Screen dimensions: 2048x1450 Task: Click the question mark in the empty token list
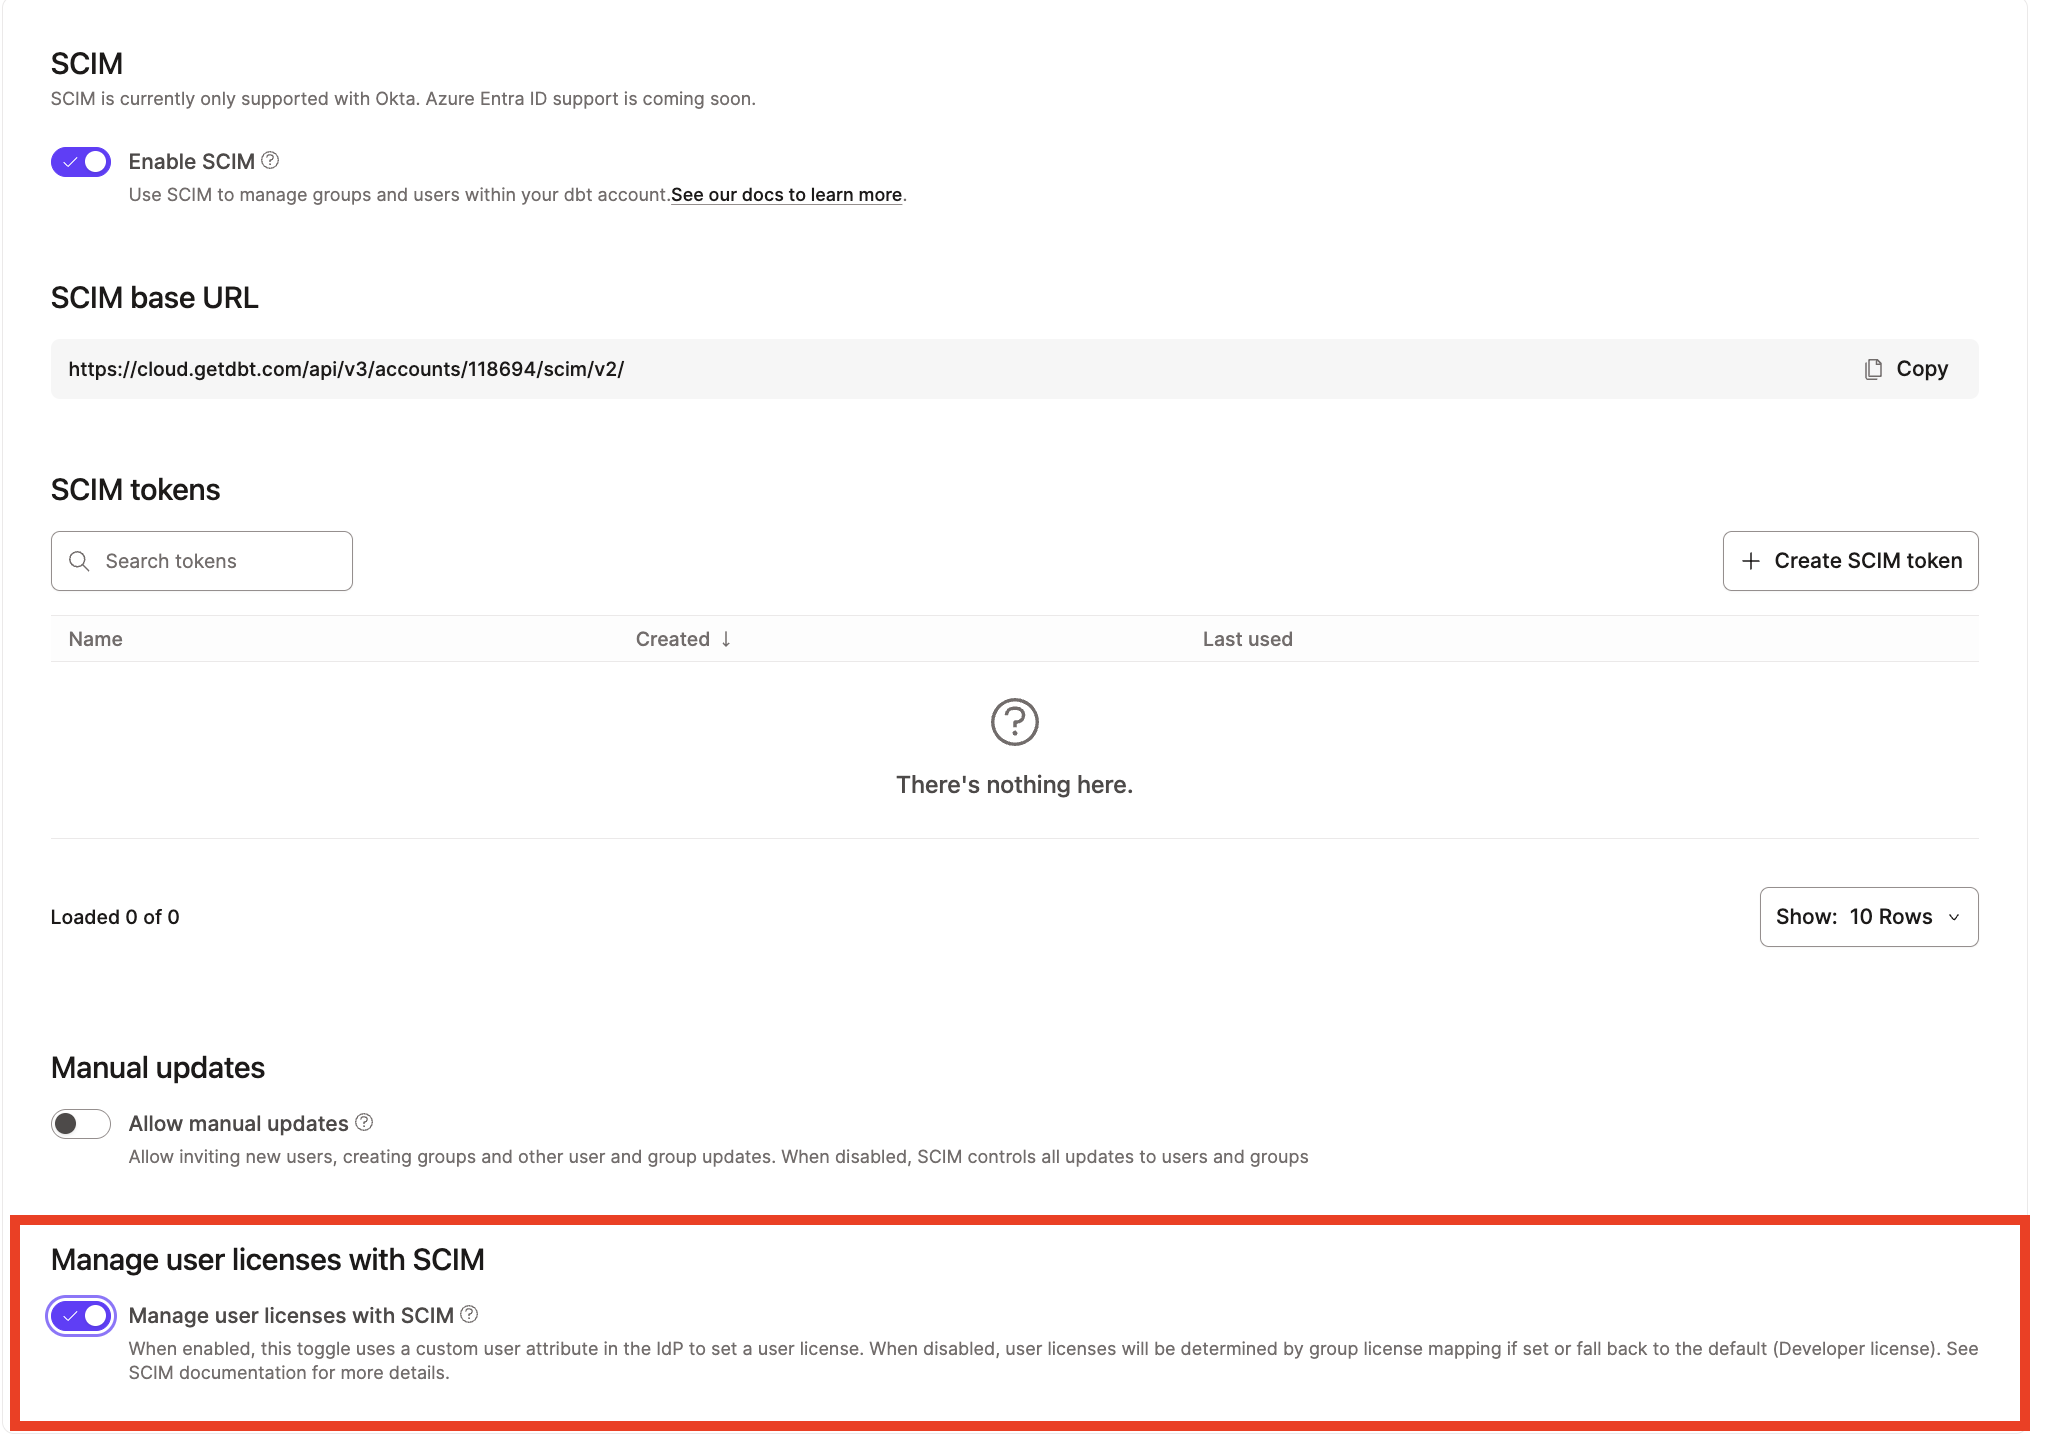(x=1014, y=722)
